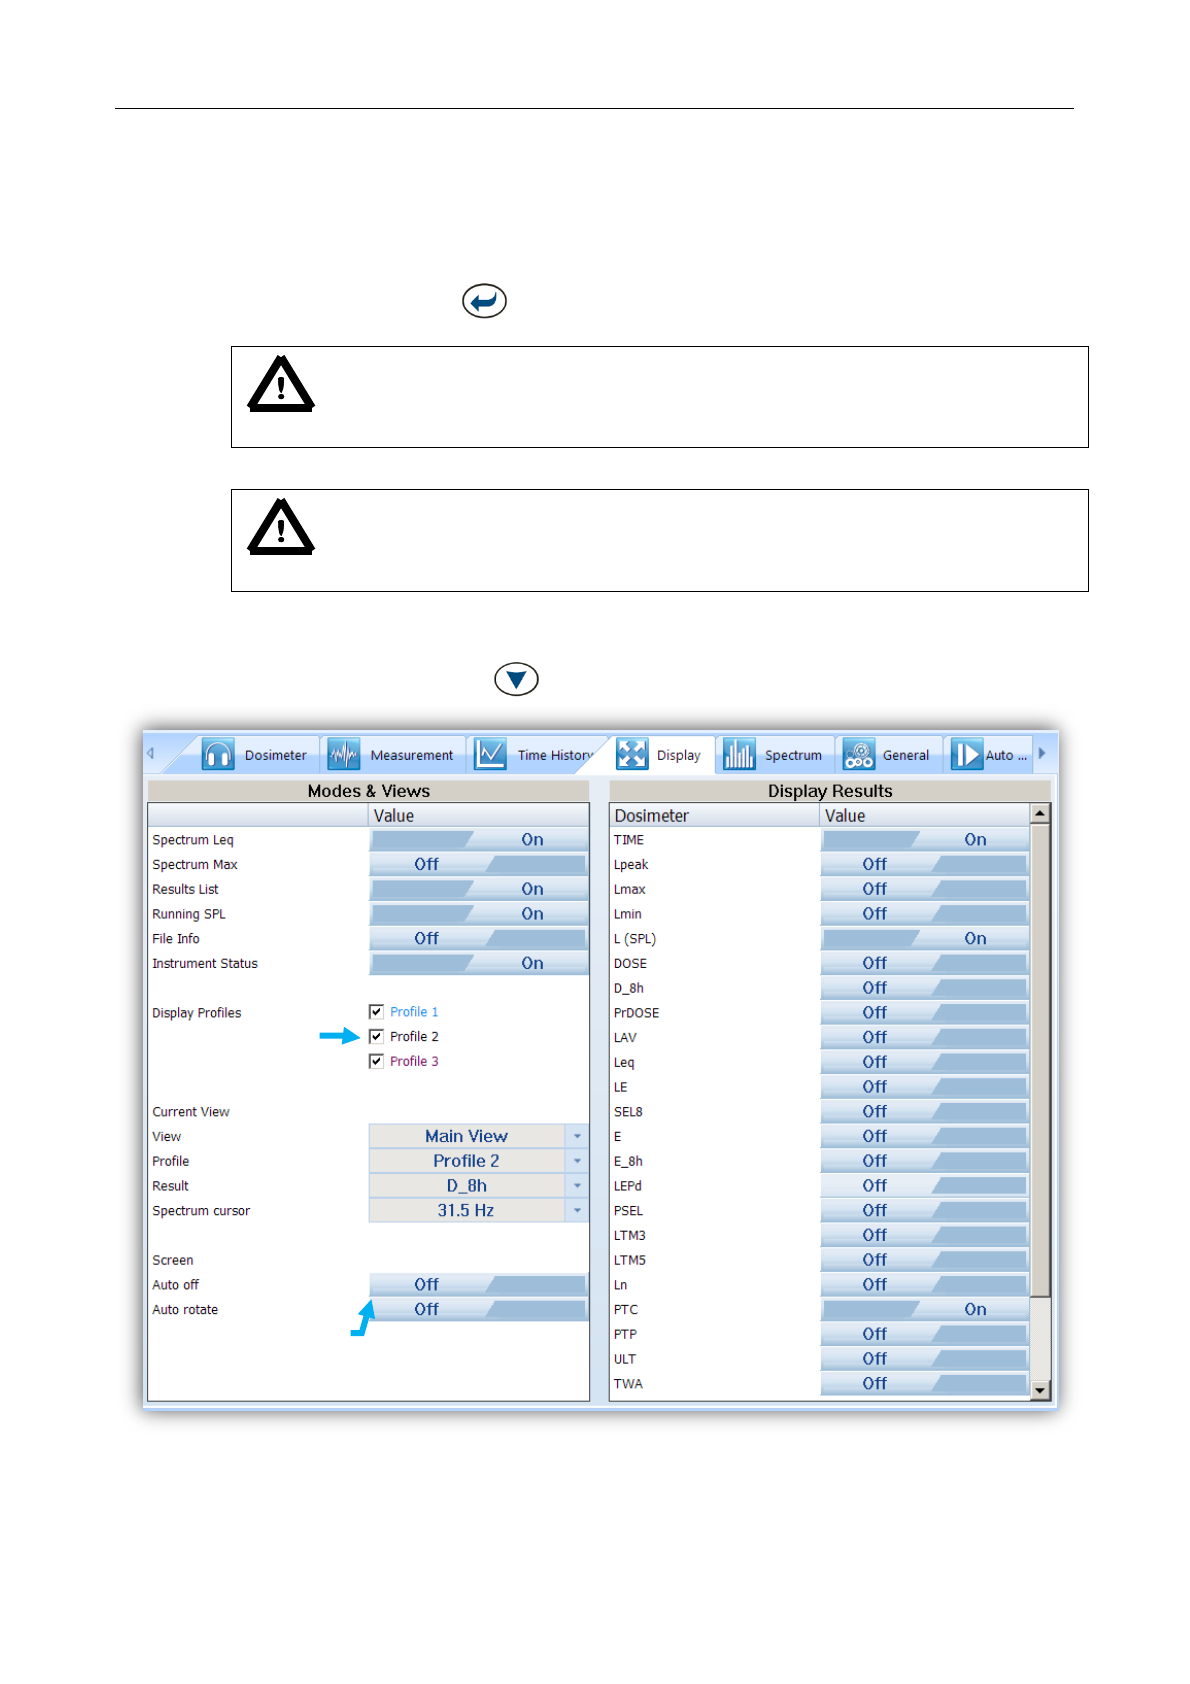Viewport: 1190px width, 1684px height.
Task: Click the General gears icon
Action: [858, 755]
